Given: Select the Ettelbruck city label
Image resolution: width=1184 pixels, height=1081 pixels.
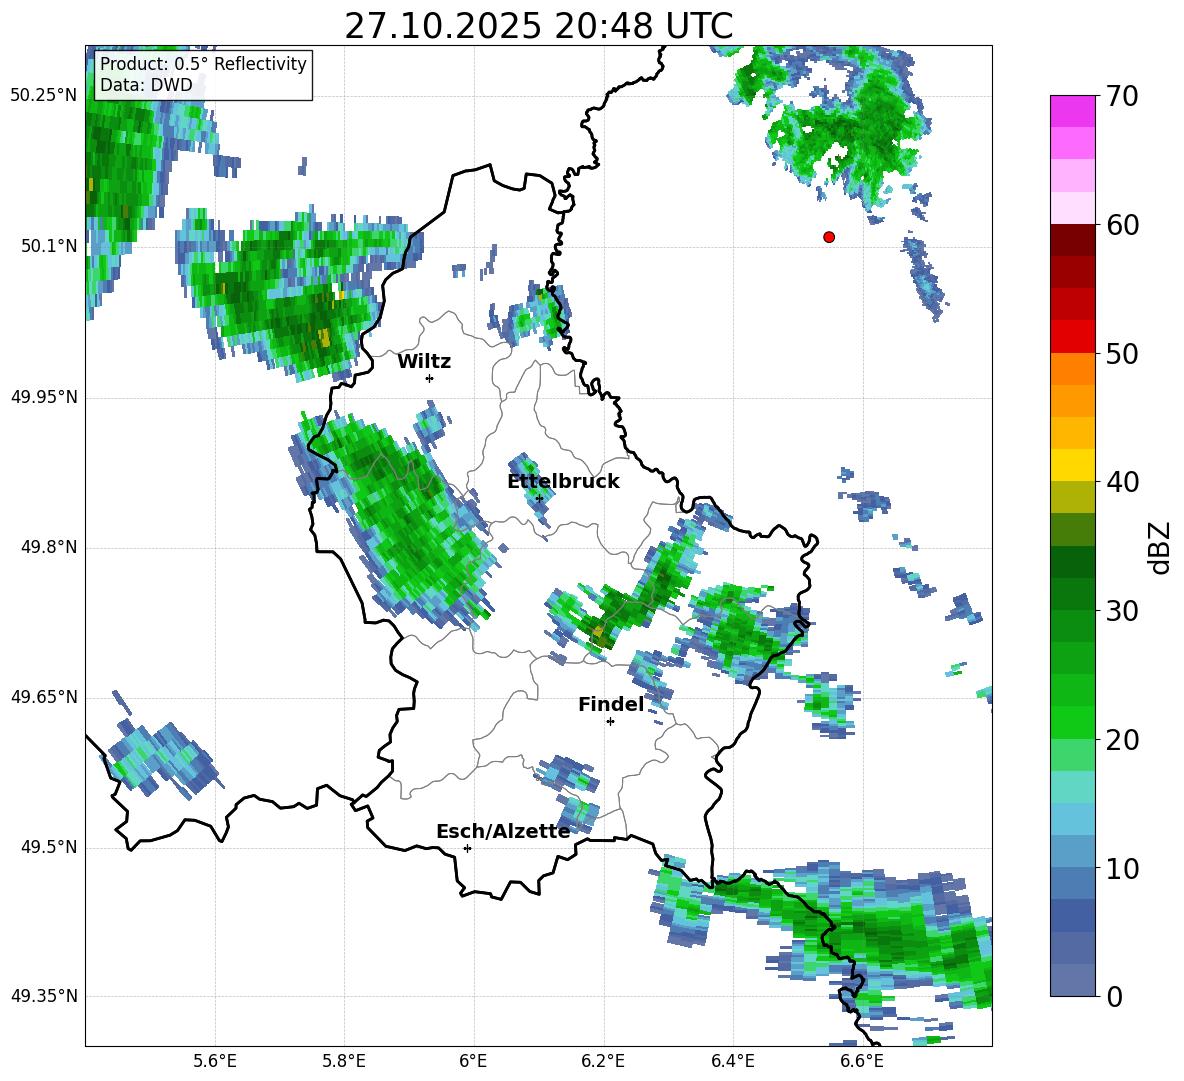Looking at the screenshot, I should pos(563,482).
